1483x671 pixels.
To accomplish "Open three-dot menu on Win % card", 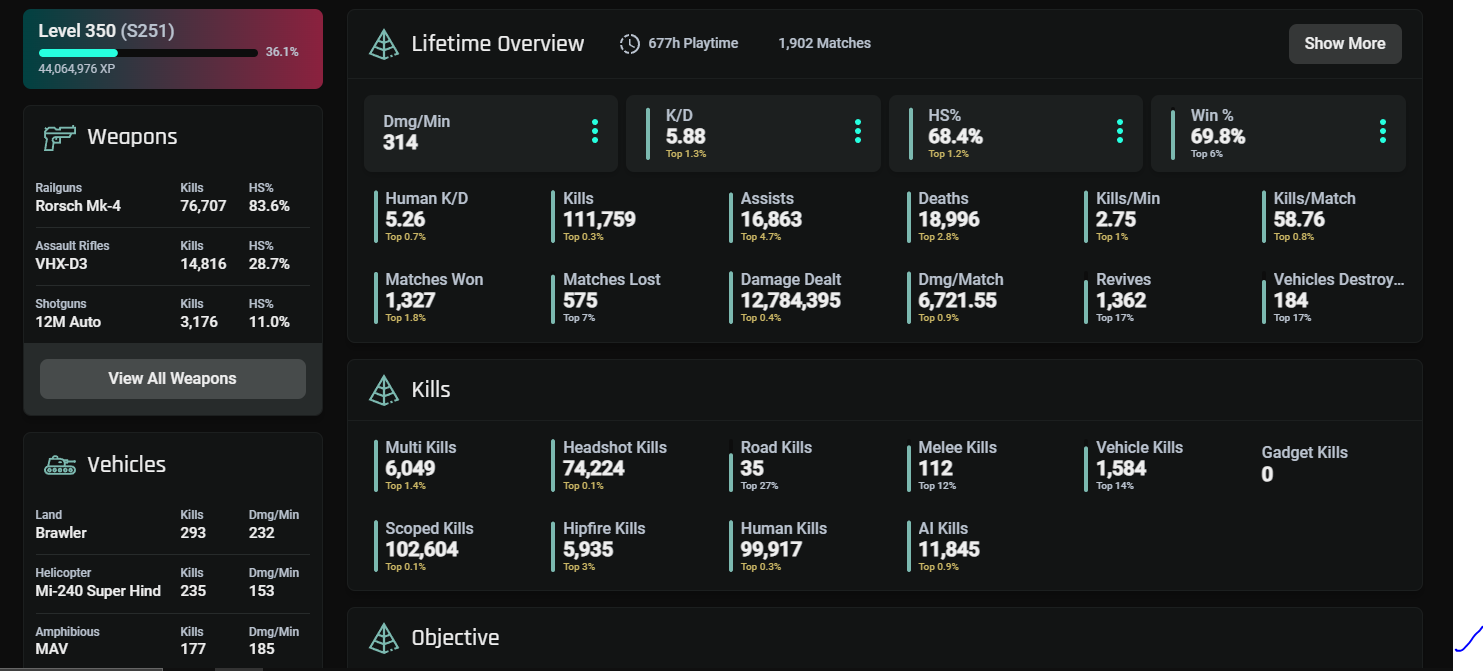I will click(x=1383, y=131).
